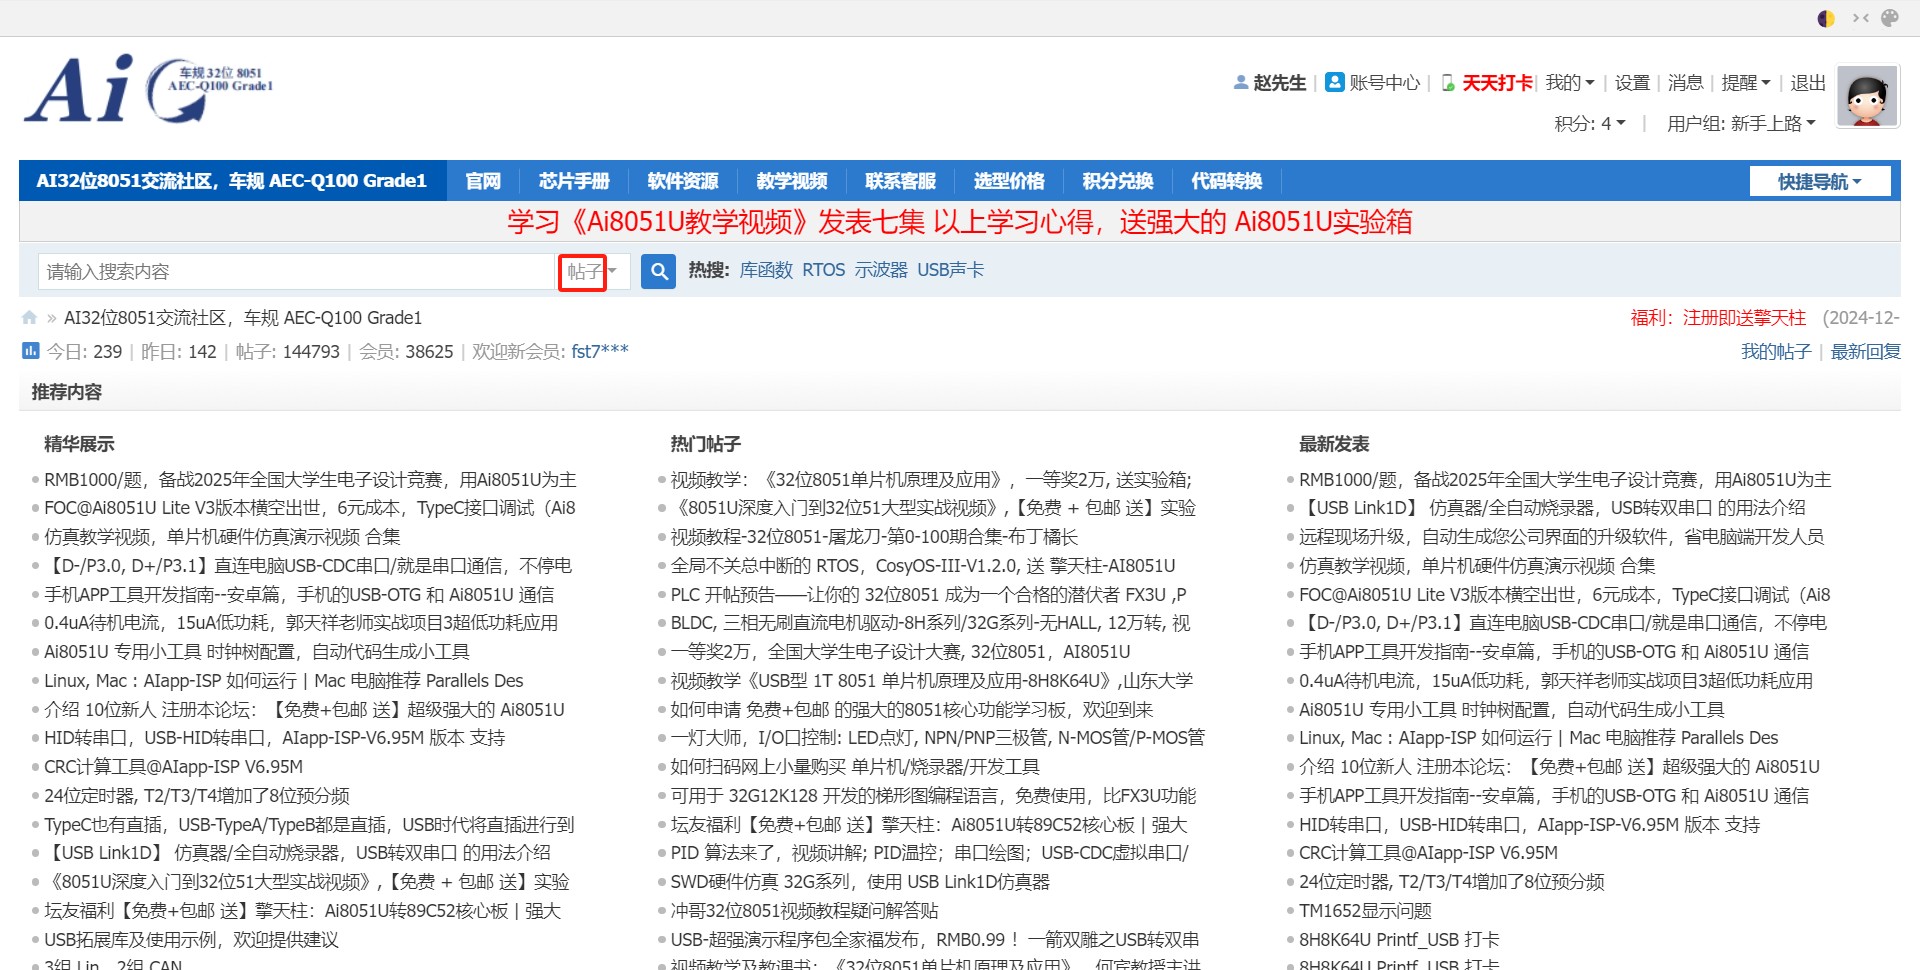Click the statistics chart icon near 今日
Screen dimensions: 1920x970
[x=30, y=351]
